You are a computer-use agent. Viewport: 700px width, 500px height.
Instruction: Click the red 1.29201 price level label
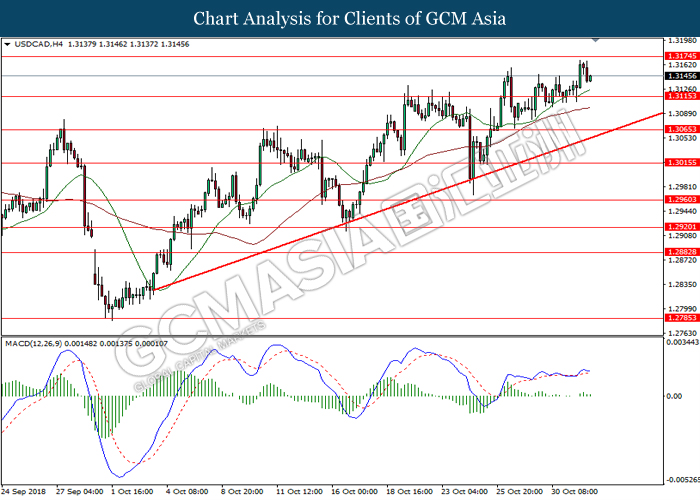tap(682, 227)
